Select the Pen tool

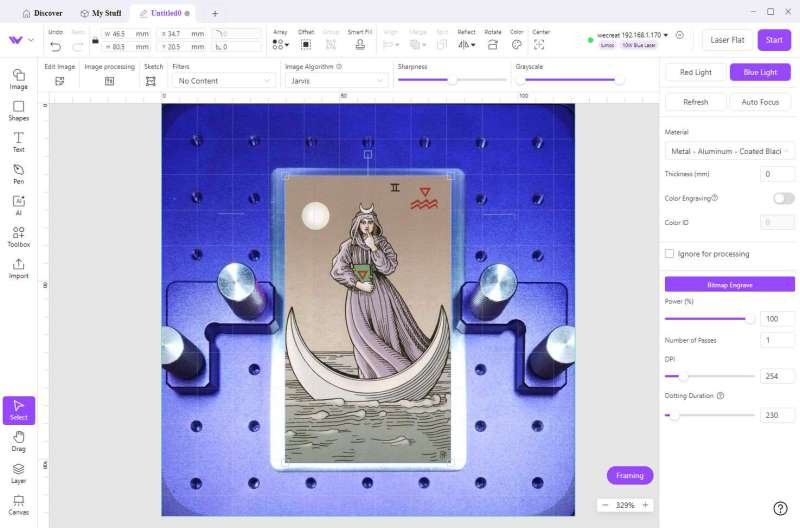click(x=18, y=174)
